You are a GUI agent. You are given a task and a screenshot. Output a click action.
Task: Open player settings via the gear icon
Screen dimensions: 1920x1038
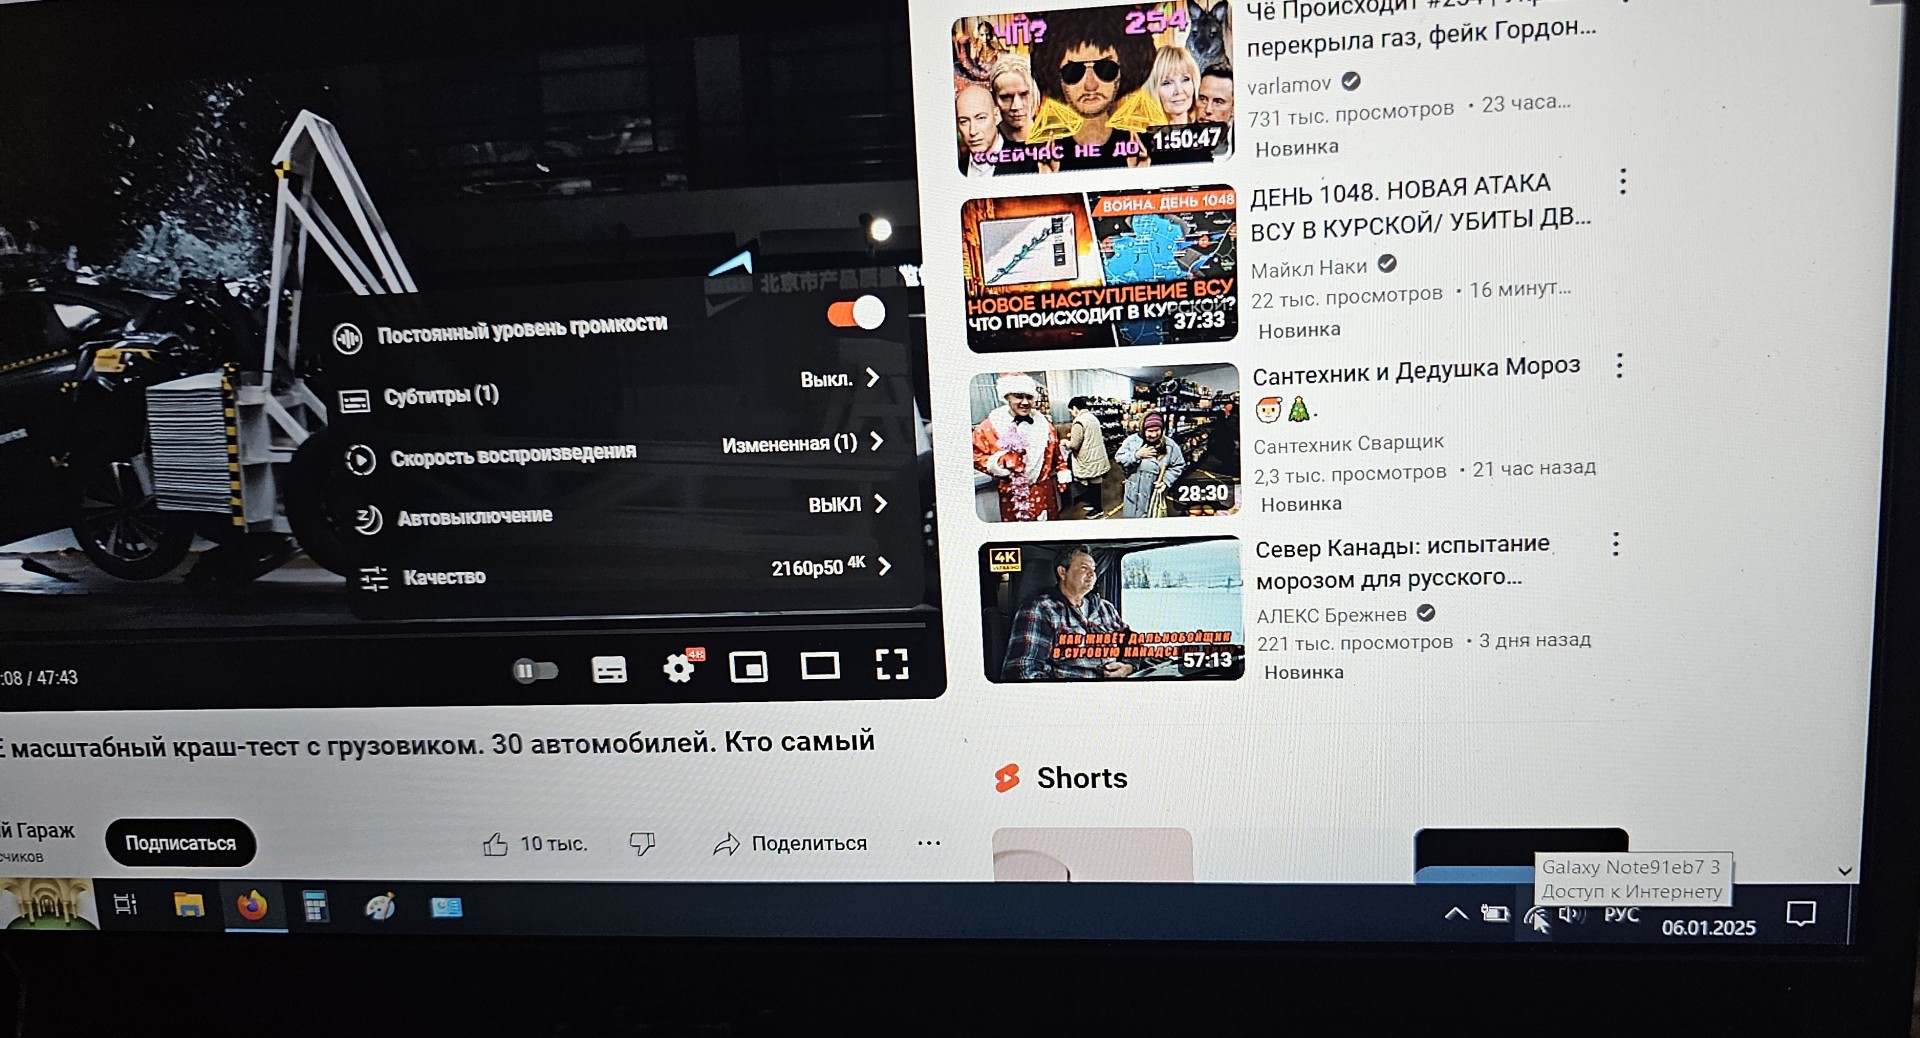point(680,667)
